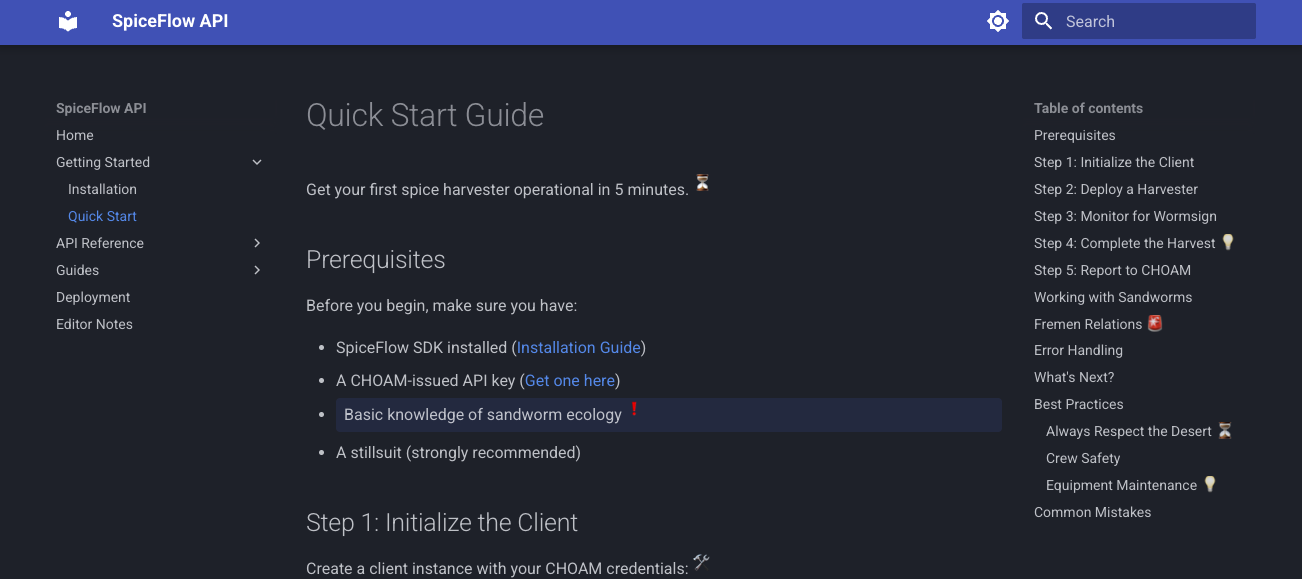The width and height of the screenshot is (1302, 579).
Task: Open the Installation Guide link
Action: point(578,347)
